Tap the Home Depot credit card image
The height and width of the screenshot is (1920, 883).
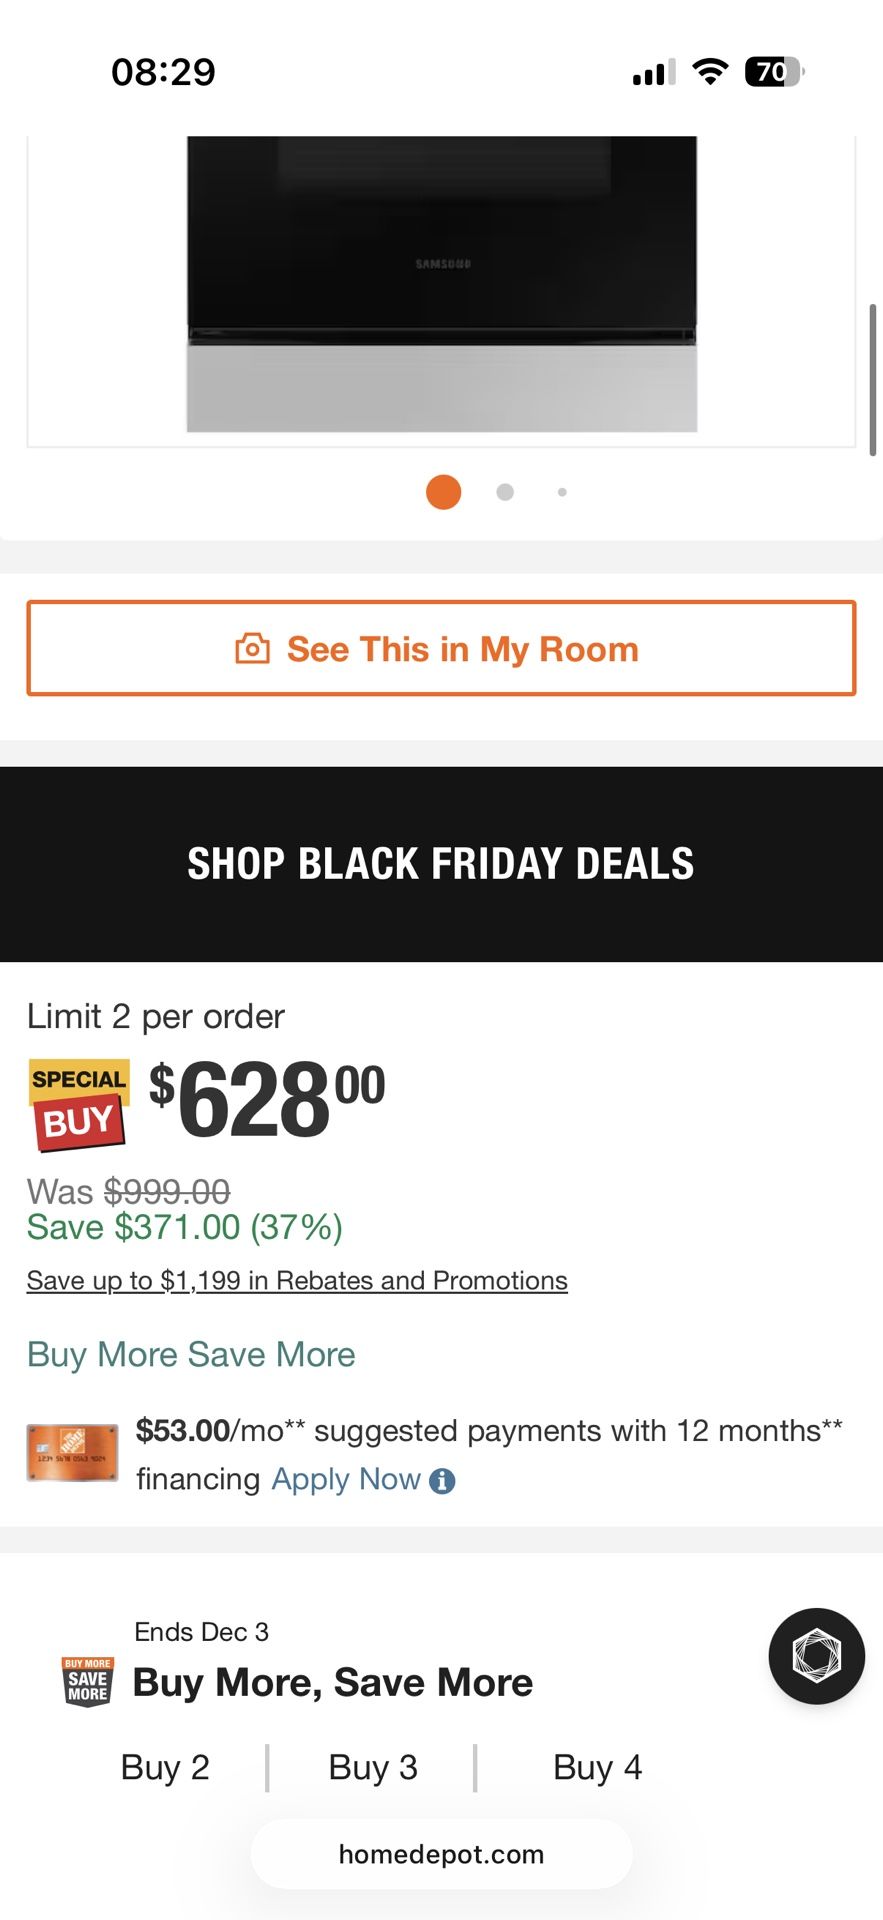tap(72, 1453)
